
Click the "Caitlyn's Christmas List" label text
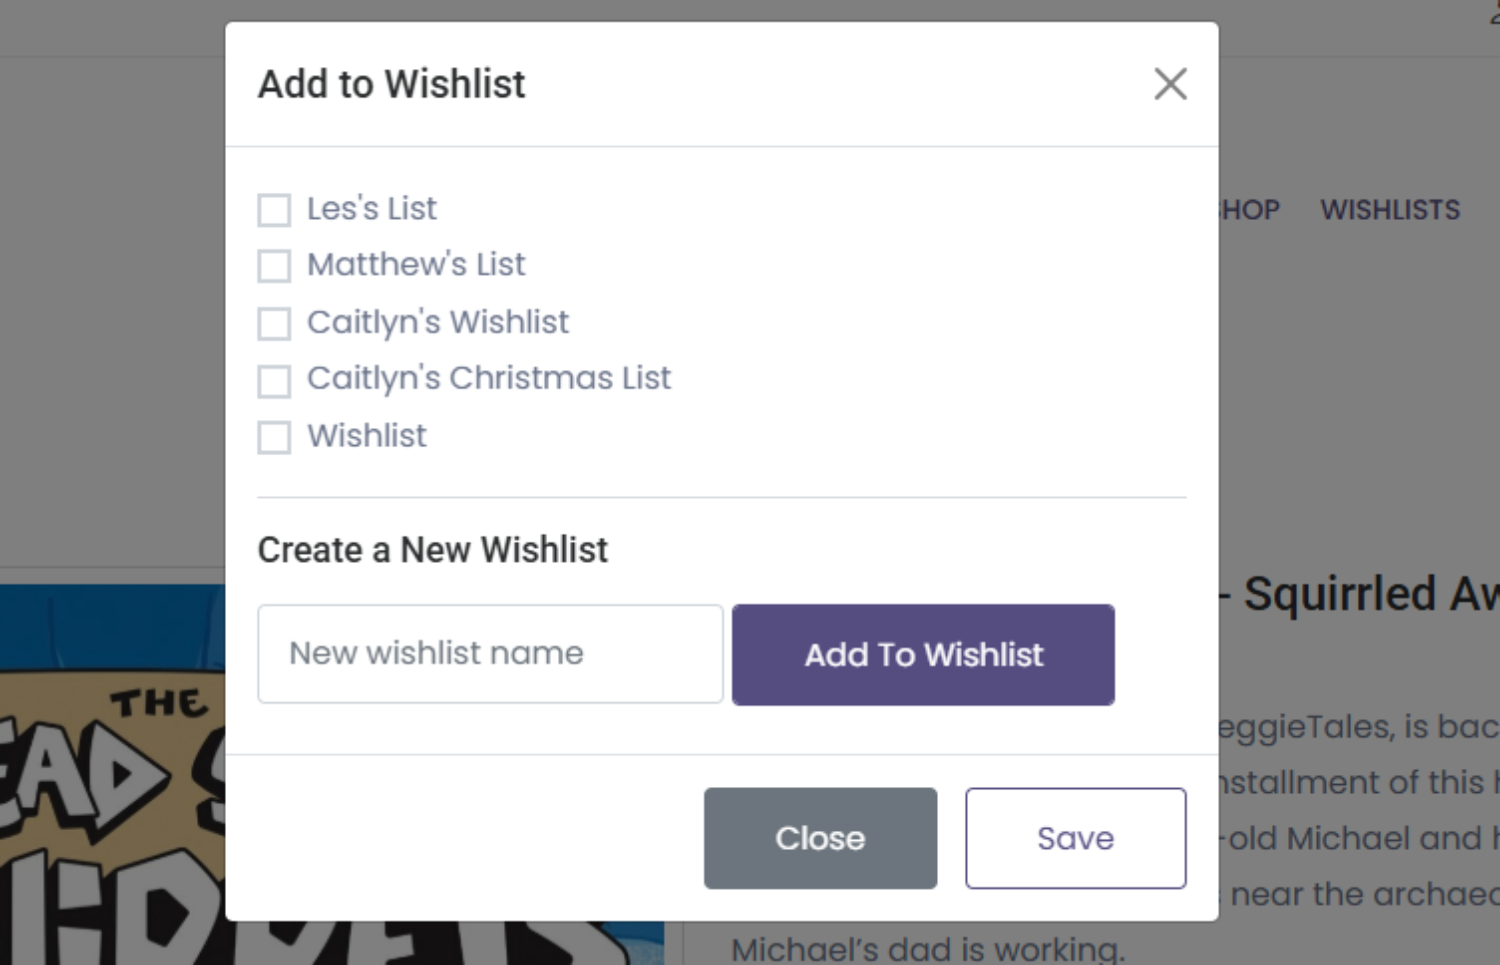tap(488, 378)
